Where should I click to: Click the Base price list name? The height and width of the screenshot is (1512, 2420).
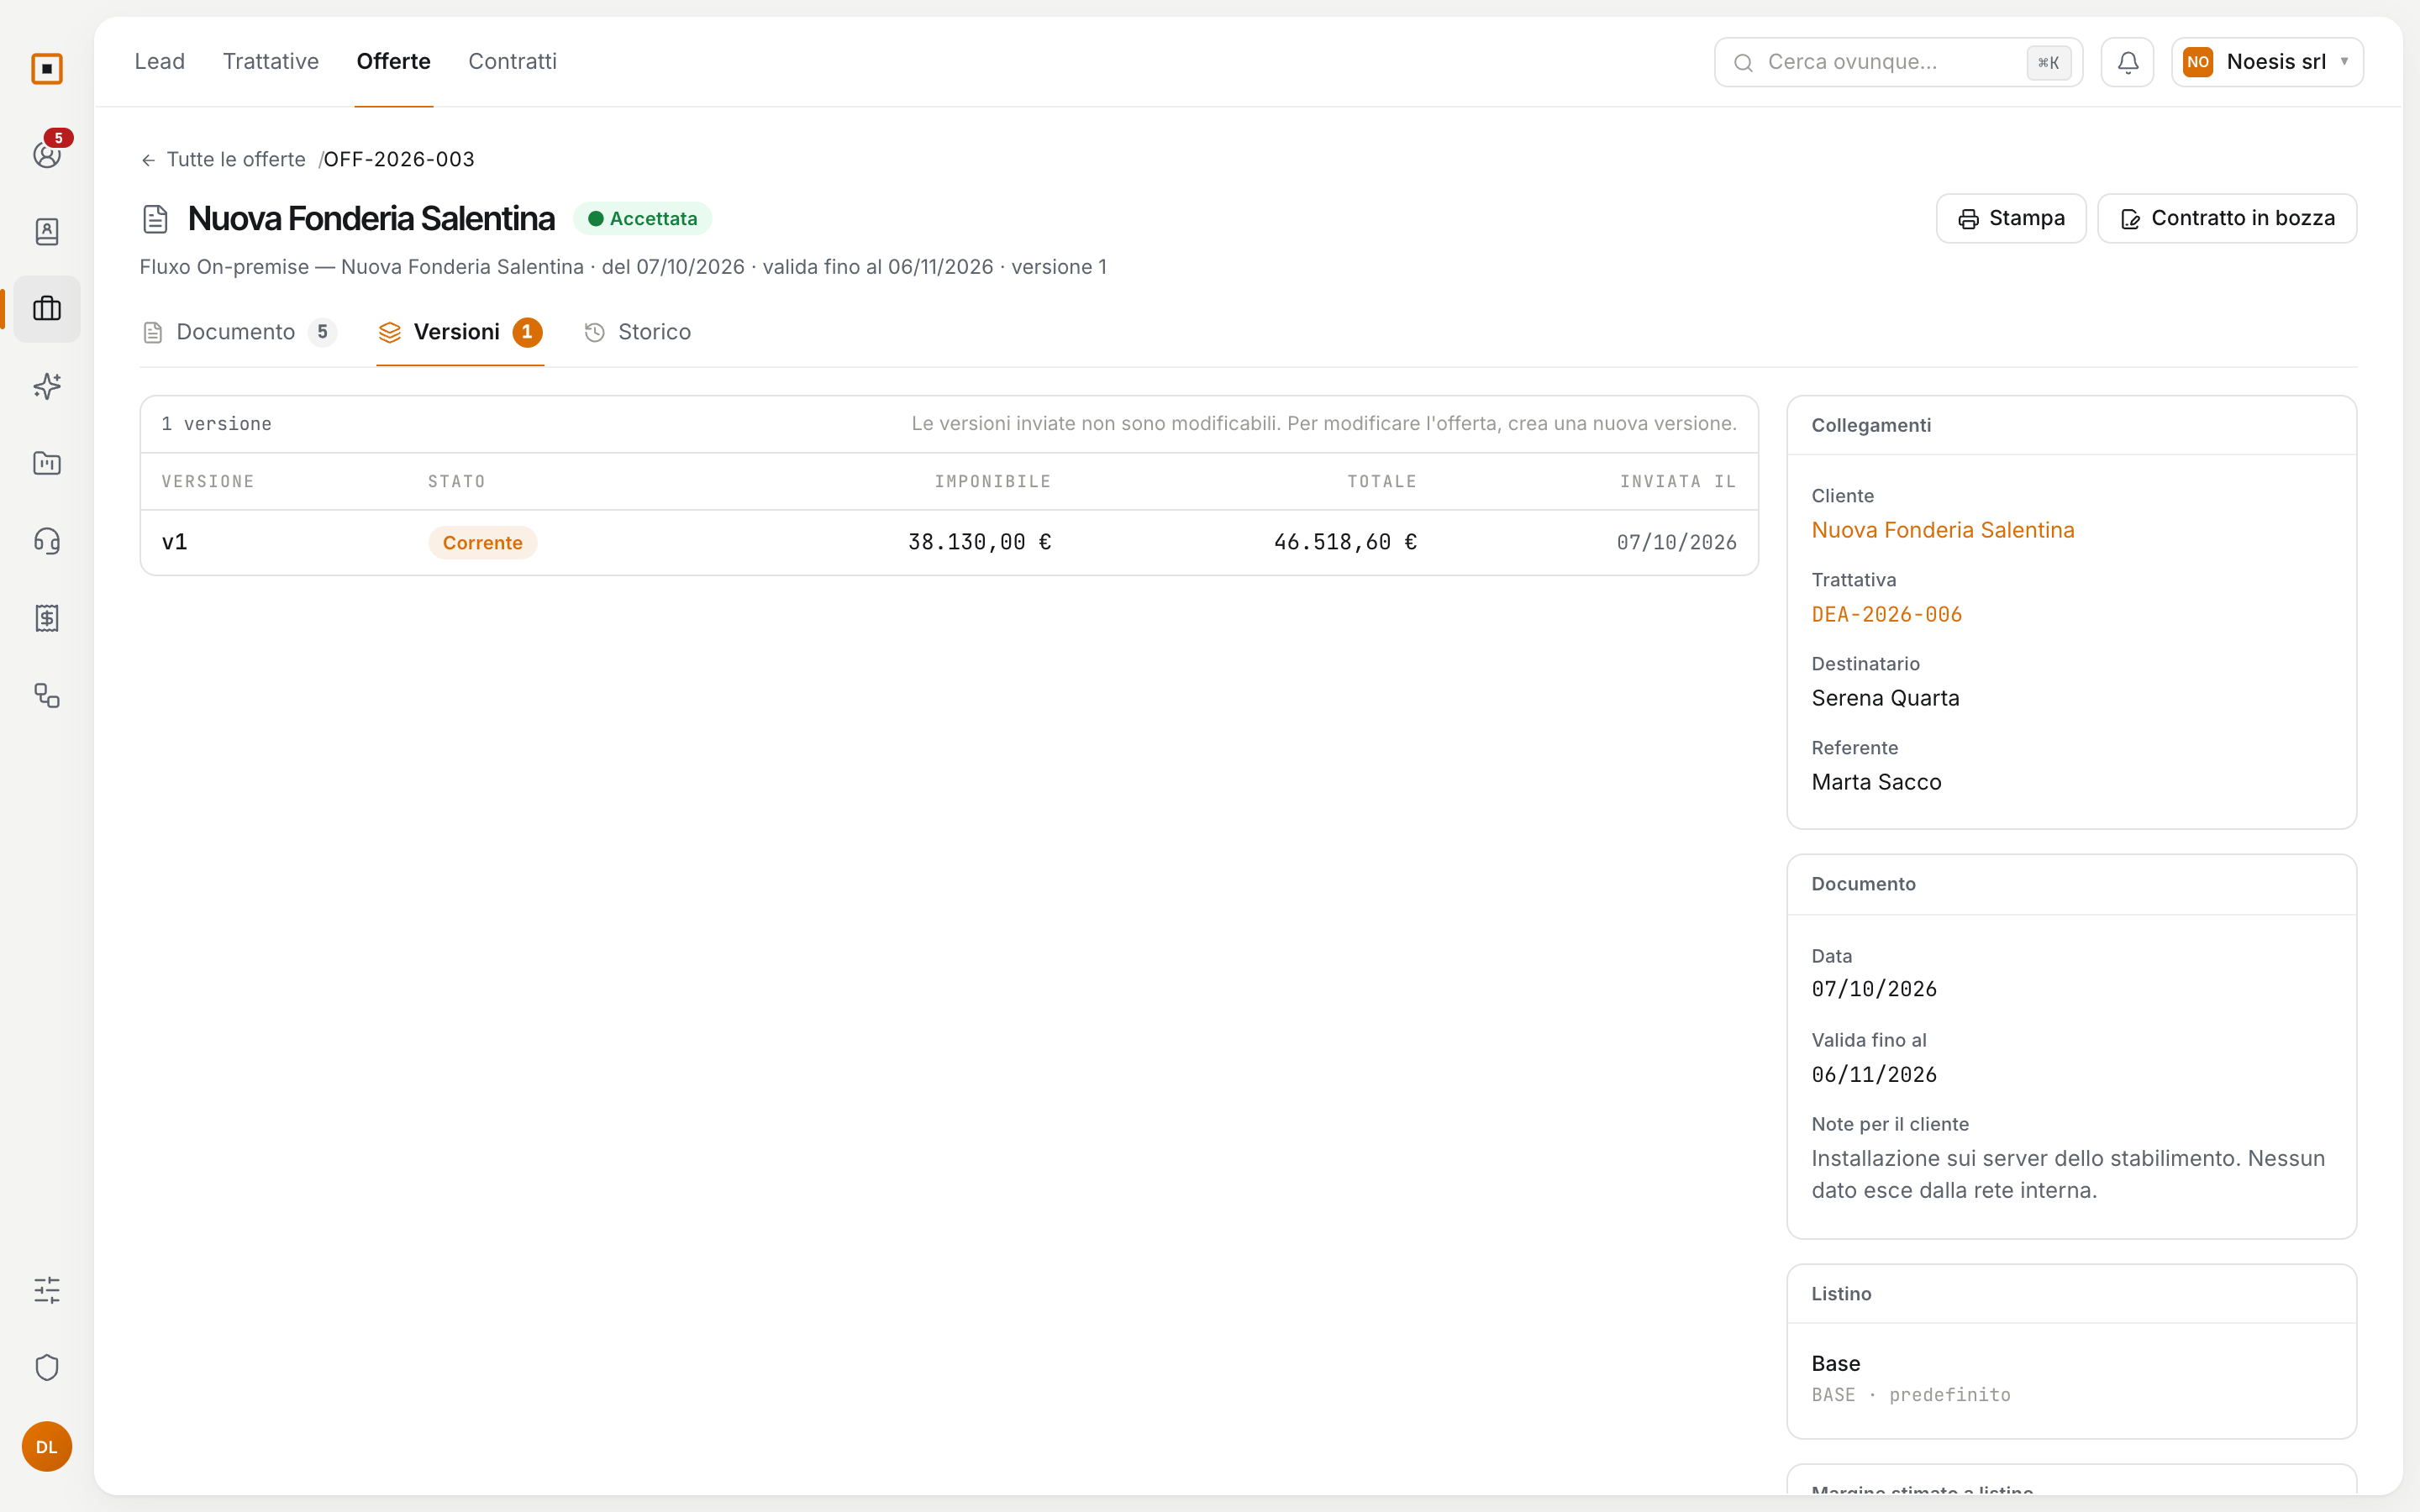(1836, 1364)
